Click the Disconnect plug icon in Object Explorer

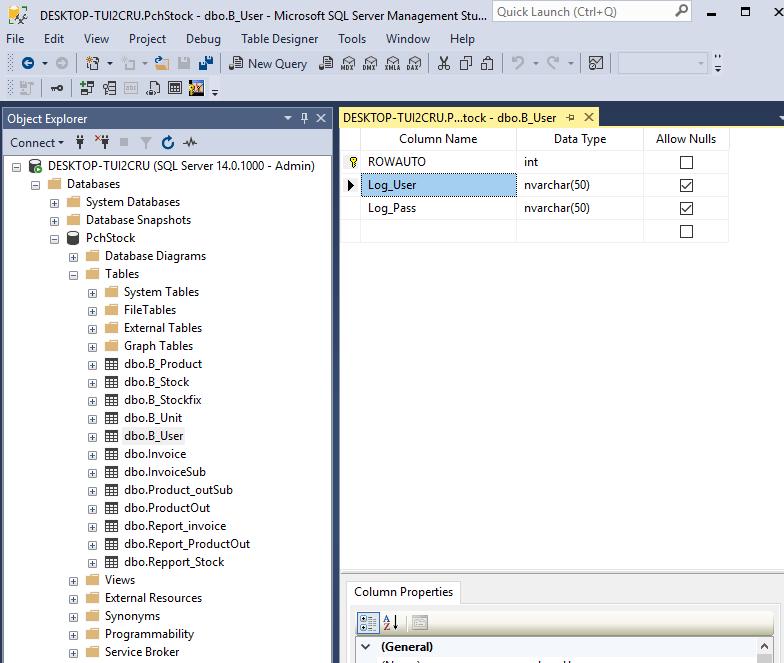click(101, 143)
